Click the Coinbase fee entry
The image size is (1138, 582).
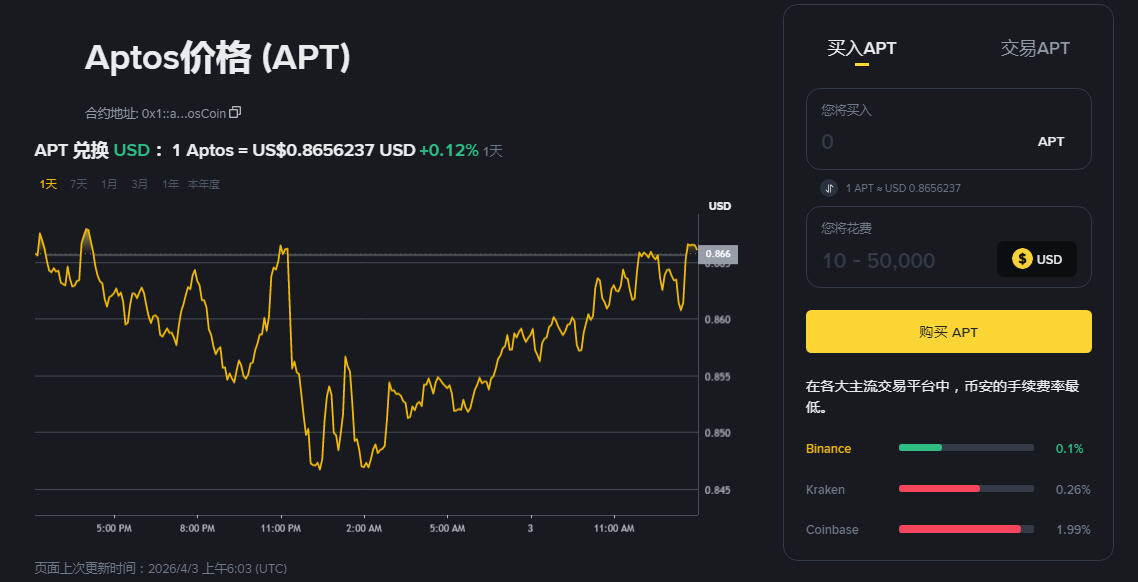tap(832, 529)
